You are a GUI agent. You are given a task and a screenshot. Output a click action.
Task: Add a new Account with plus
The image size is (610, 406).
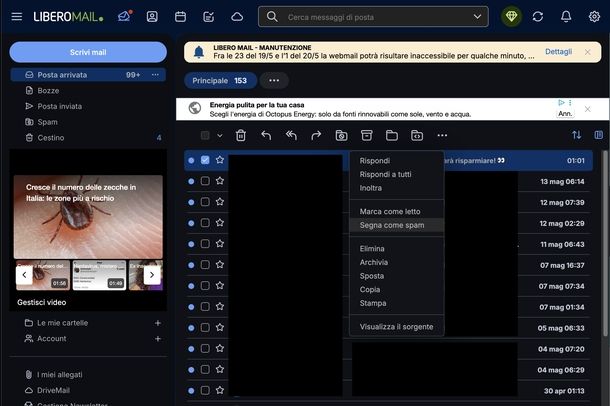(x=158, y=339)
